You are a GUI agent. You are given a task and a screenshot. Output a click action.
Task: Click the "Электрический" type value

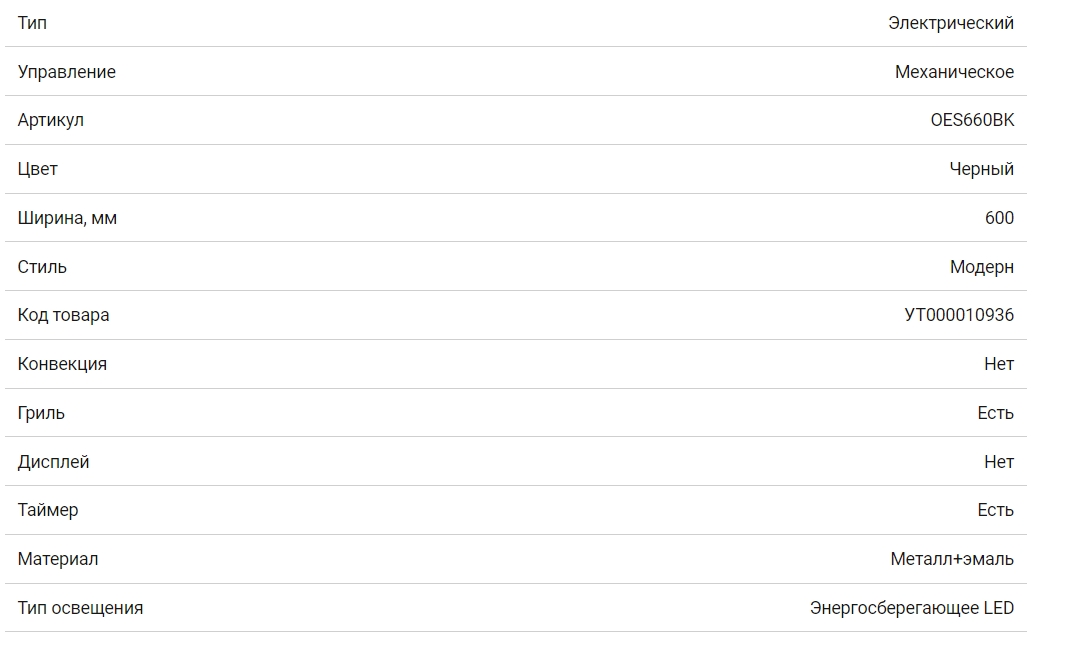click(950, 23)
